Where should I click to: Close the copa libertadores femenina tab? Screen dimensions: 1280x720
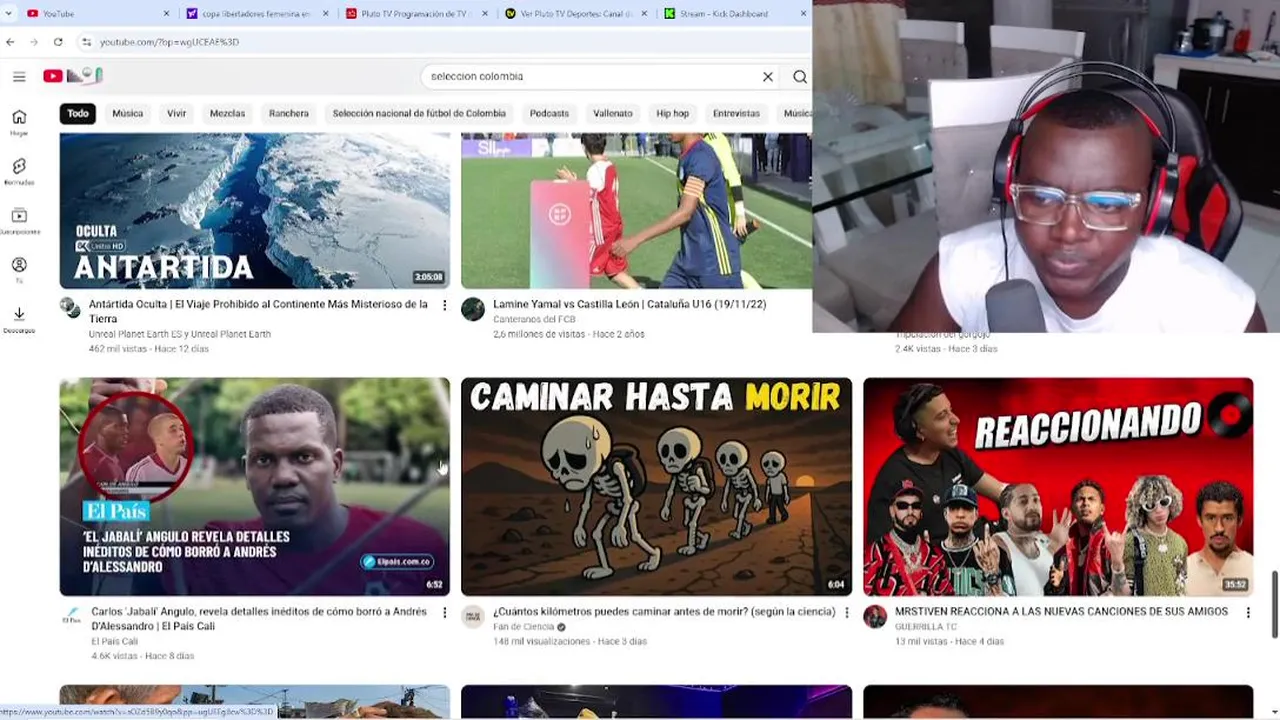click(x=325, y=14)
